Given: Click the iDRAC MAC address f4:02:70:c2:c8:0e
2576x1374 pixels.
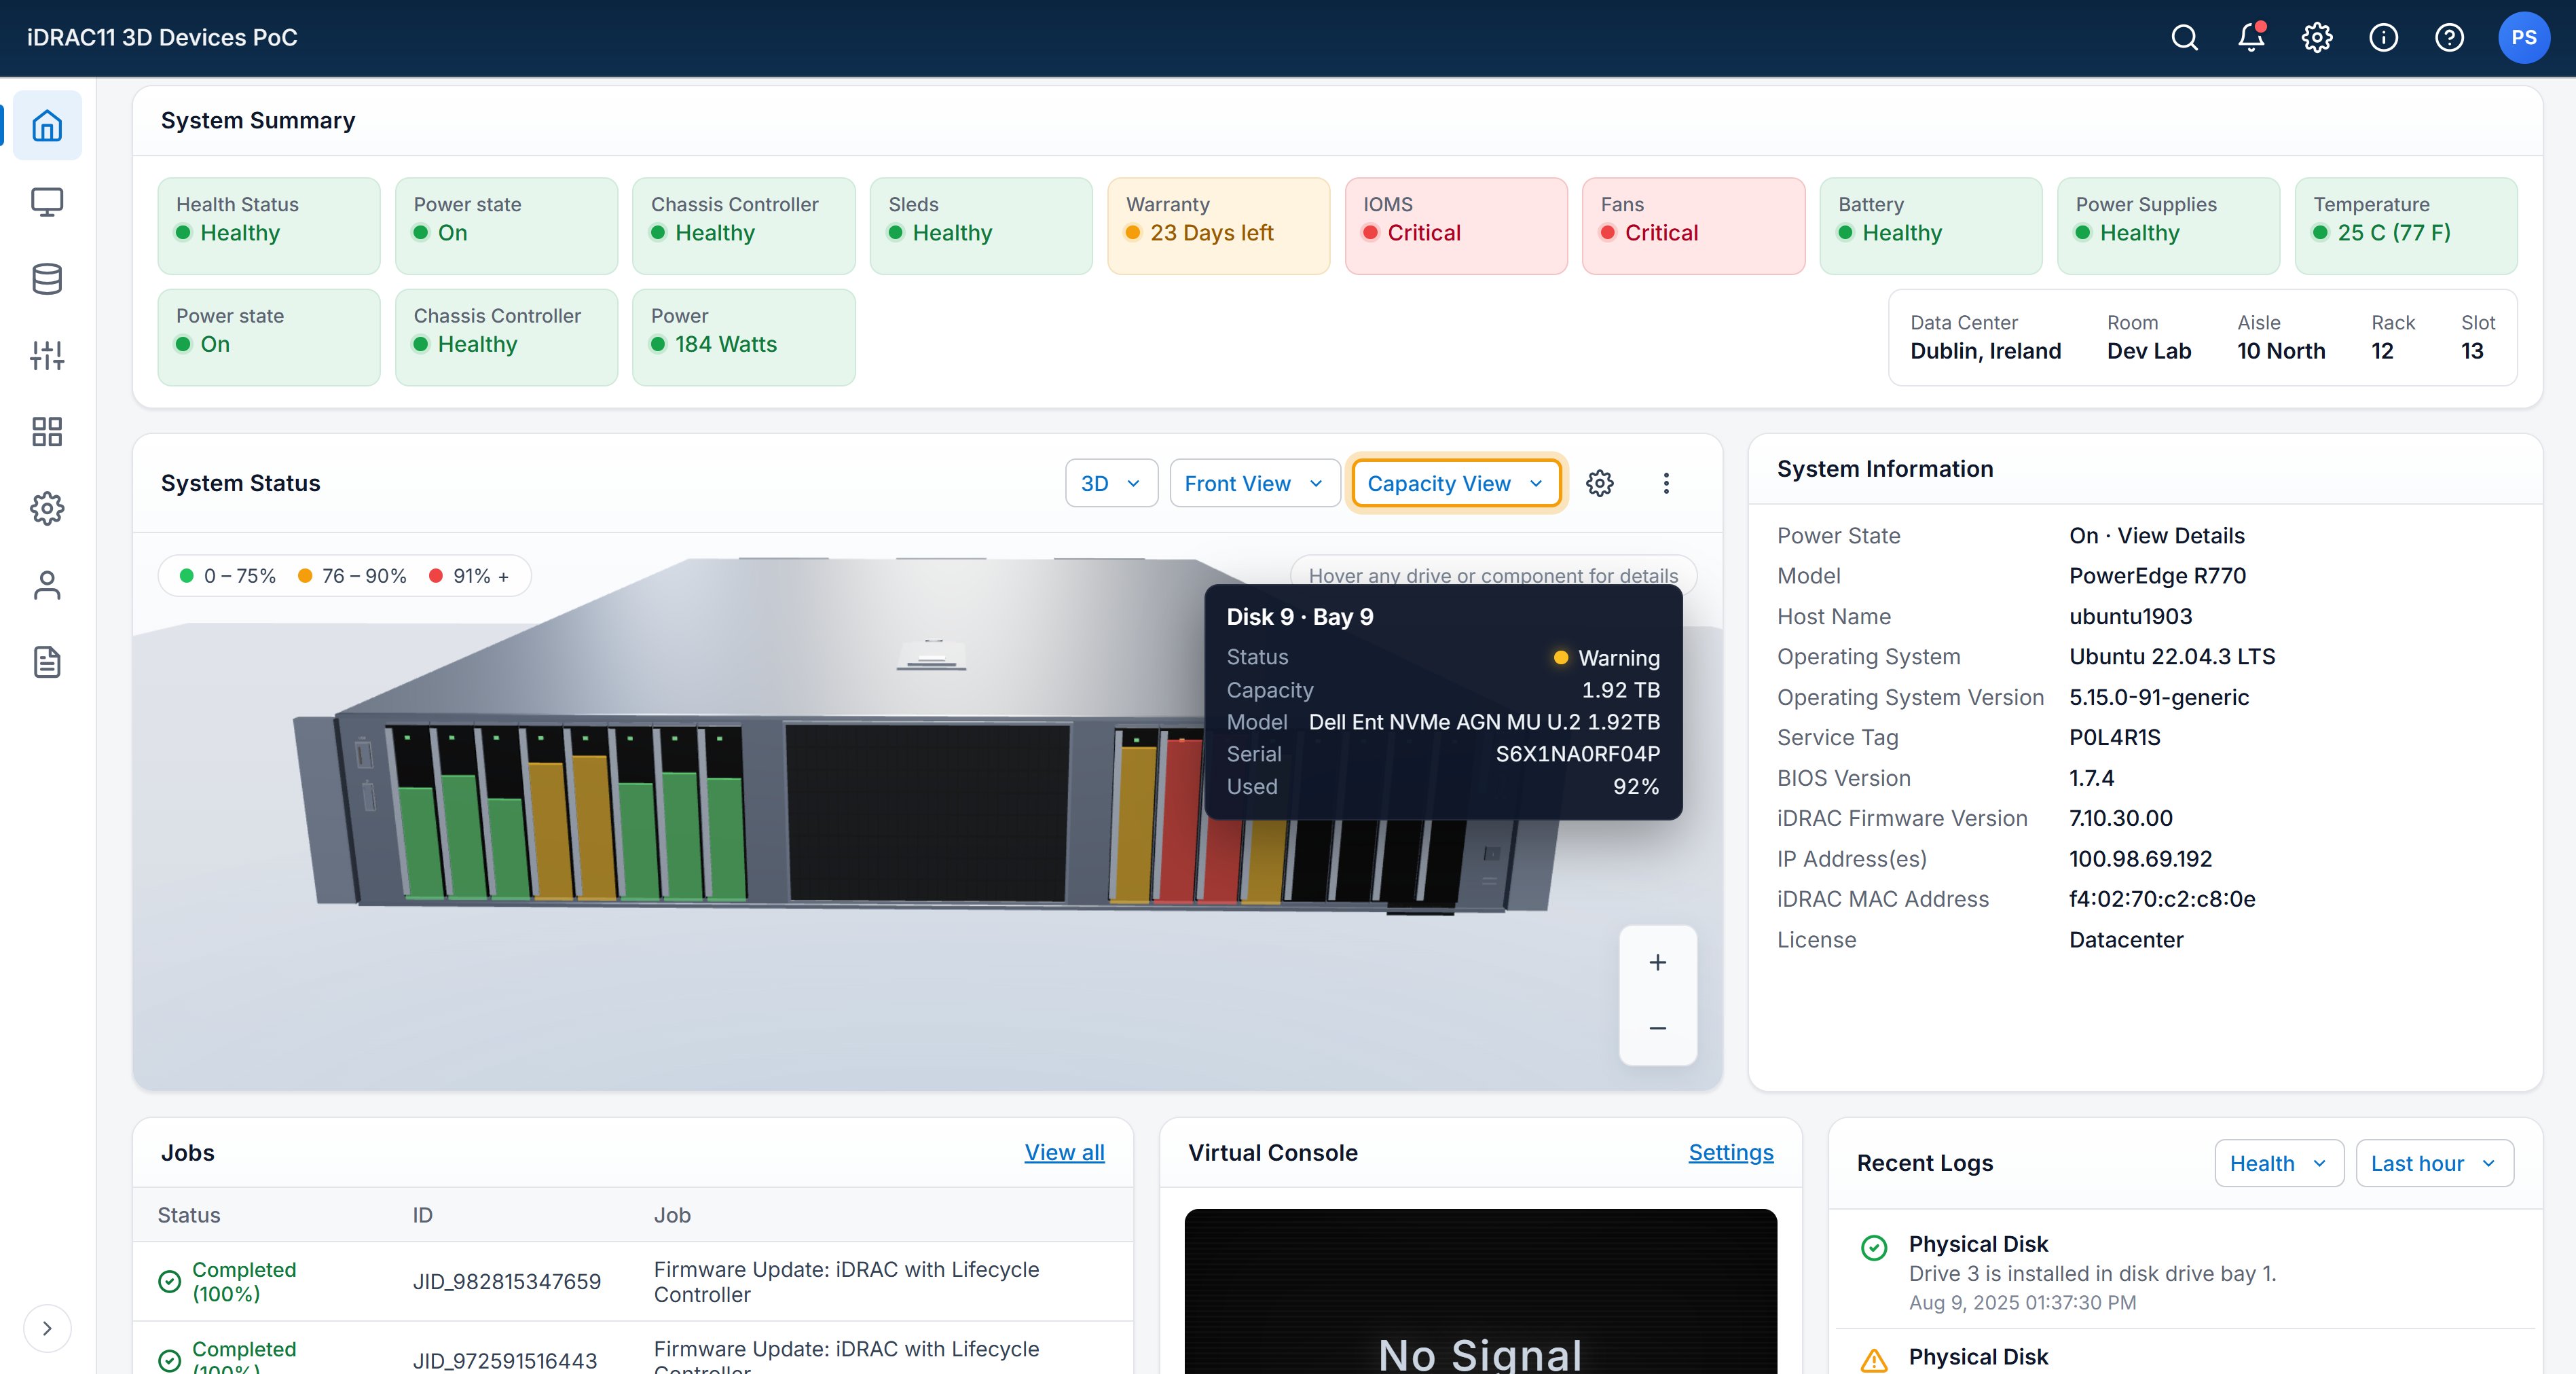Looking at the screenshot, I should [x=2162, y=899].
